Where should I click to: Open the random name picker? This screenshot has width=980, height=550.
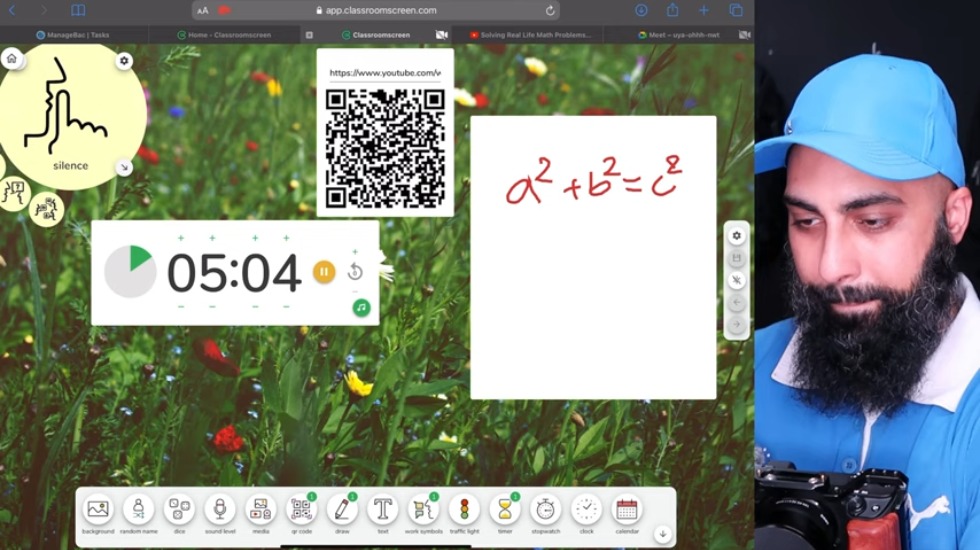click(139, 510)
